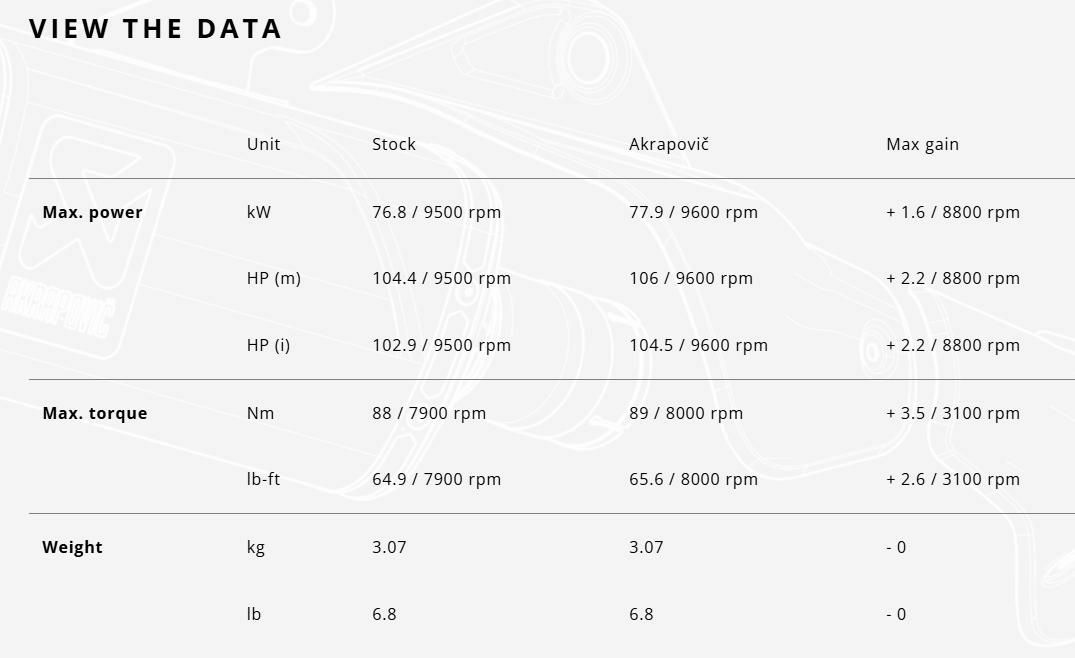This screenshot has height=658, width=1075.
Task: Select the Max. power row label
Action: tap(92, 212)
